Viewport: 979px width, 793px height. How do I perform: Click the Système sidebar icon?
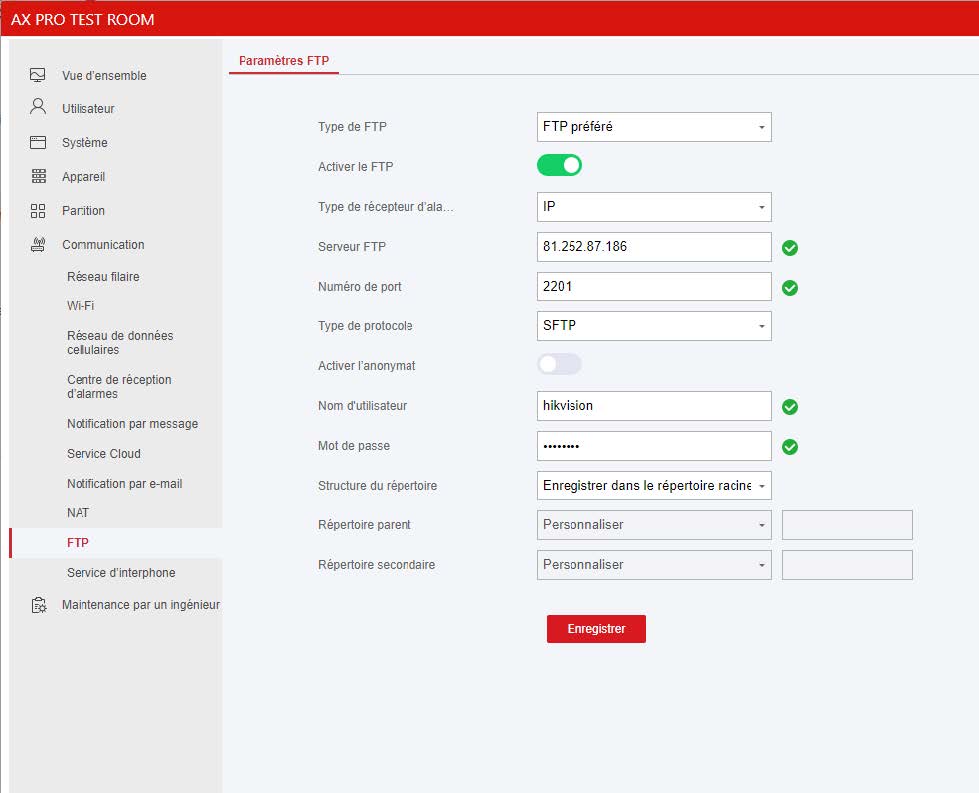(37, 142)
